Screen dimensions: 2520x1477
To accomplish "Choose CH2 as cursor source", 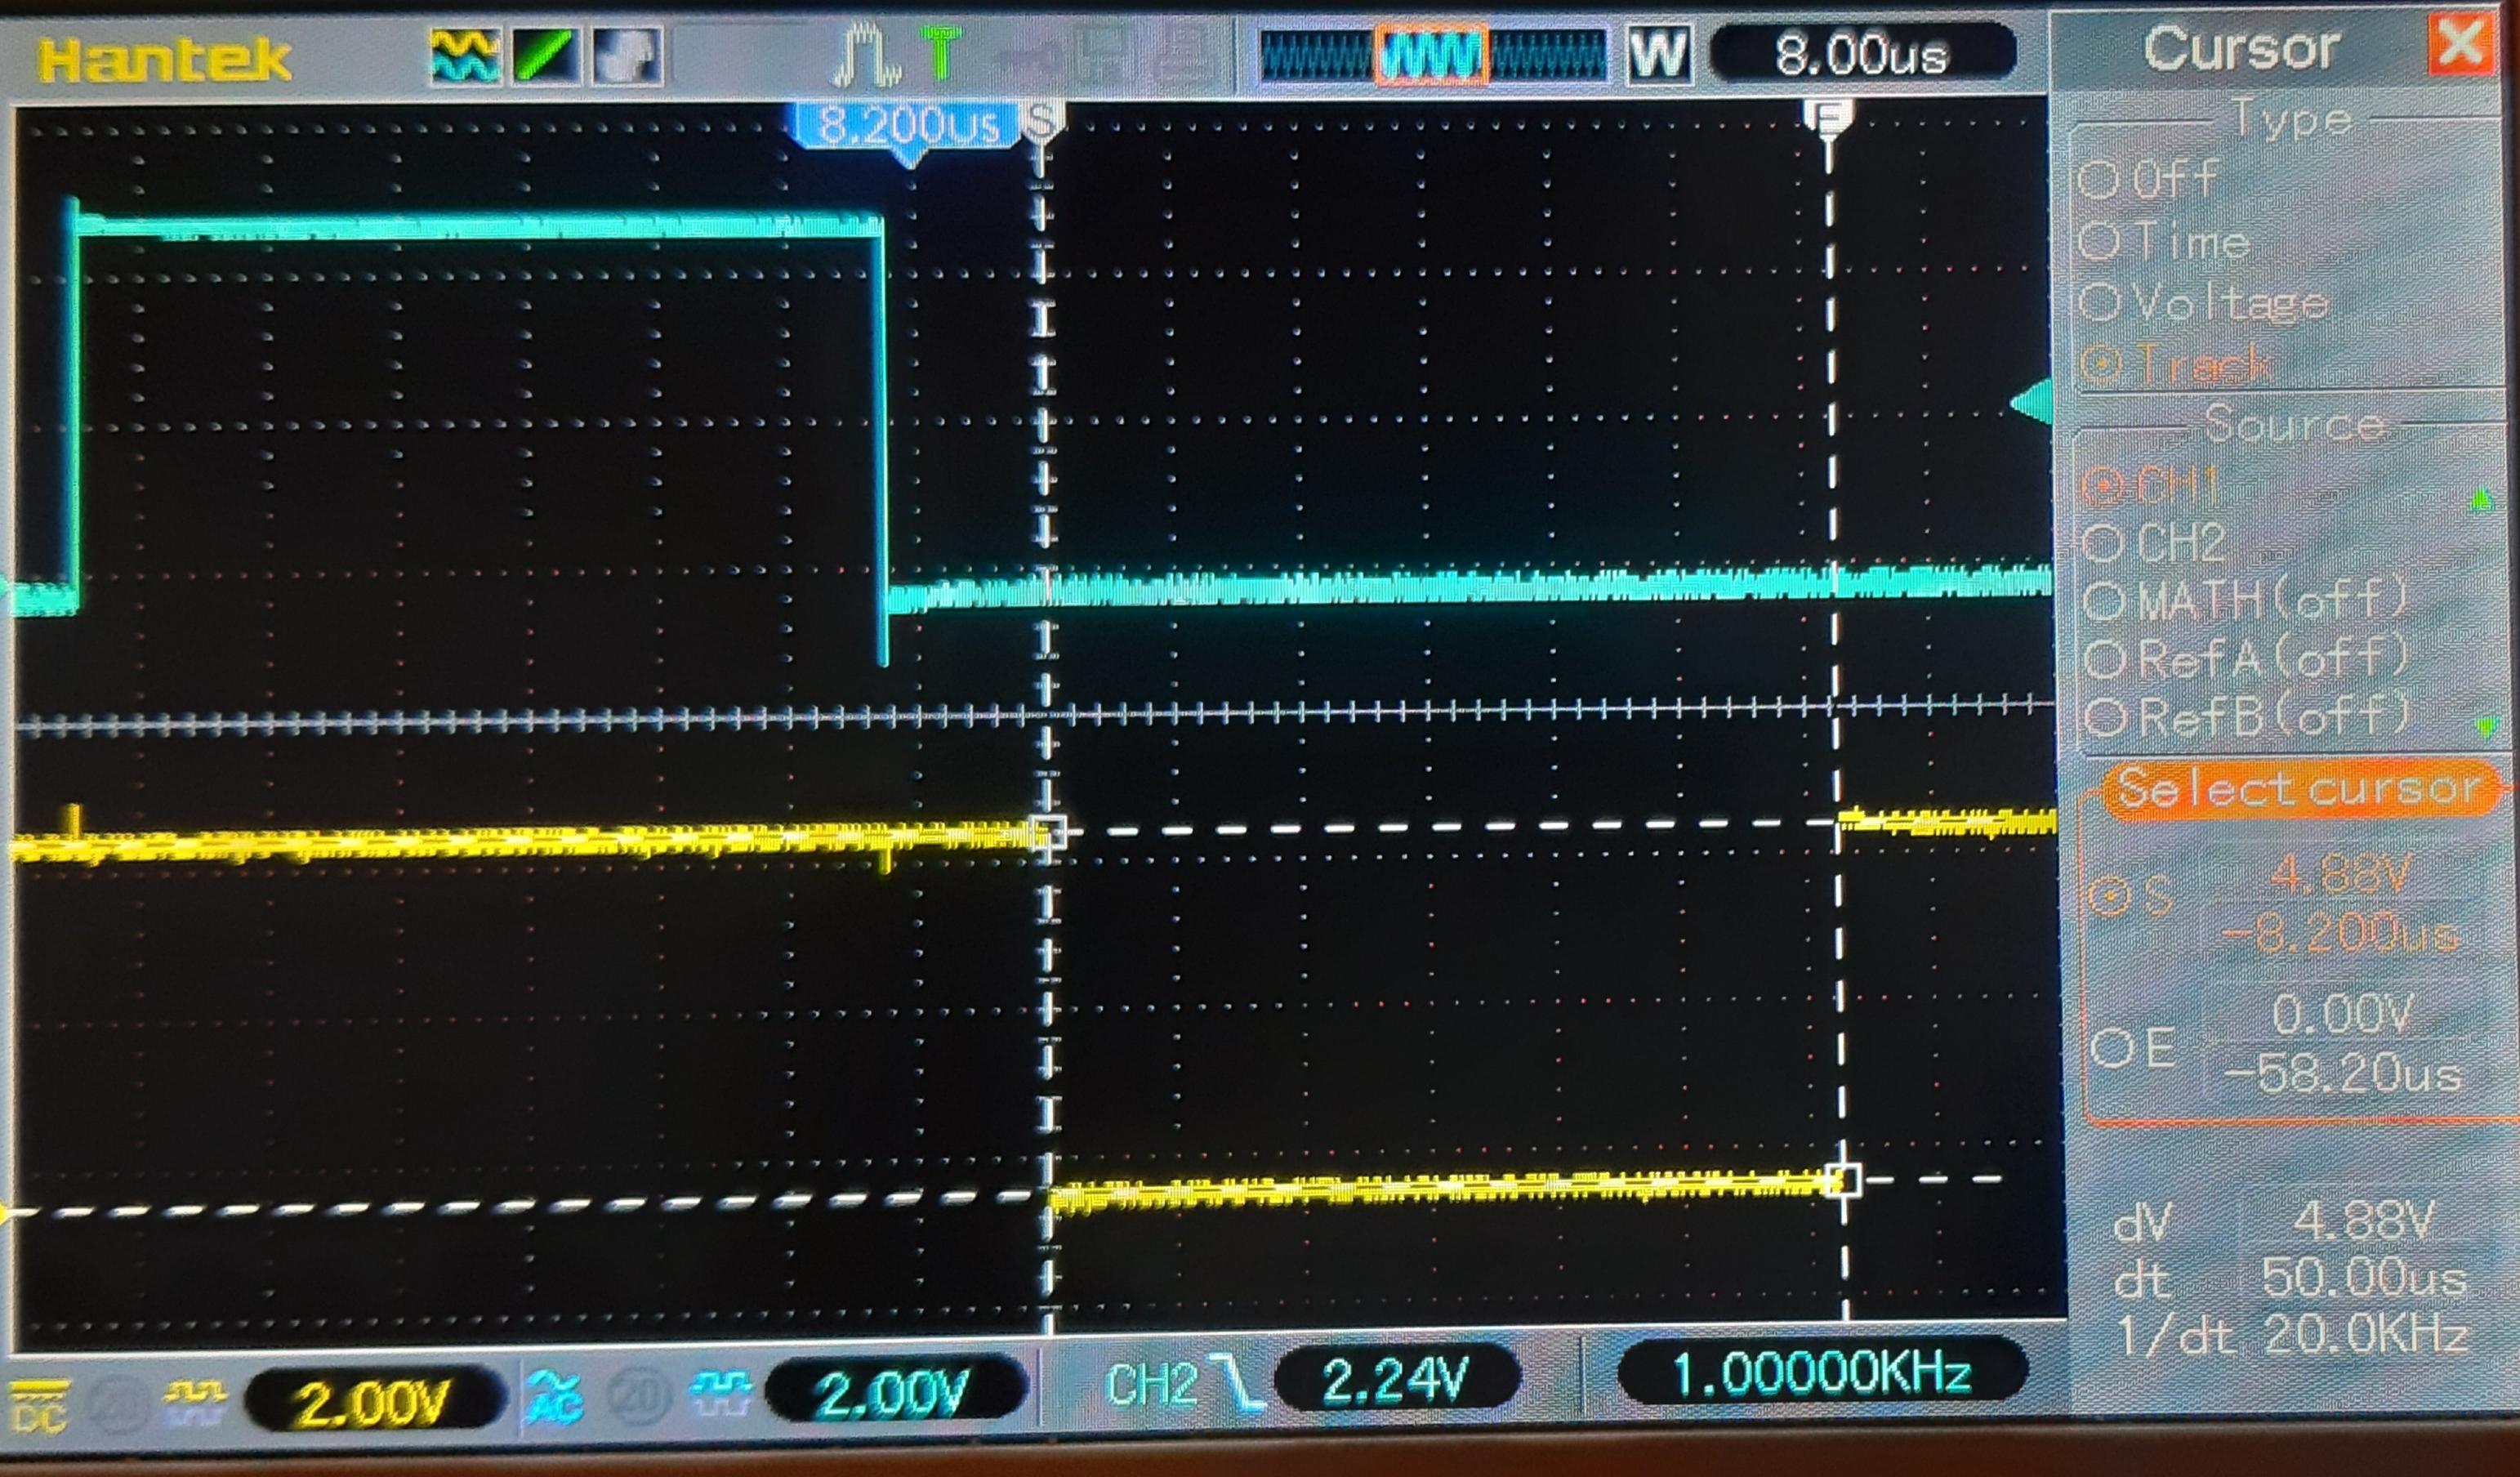I will pos(2104,545).
